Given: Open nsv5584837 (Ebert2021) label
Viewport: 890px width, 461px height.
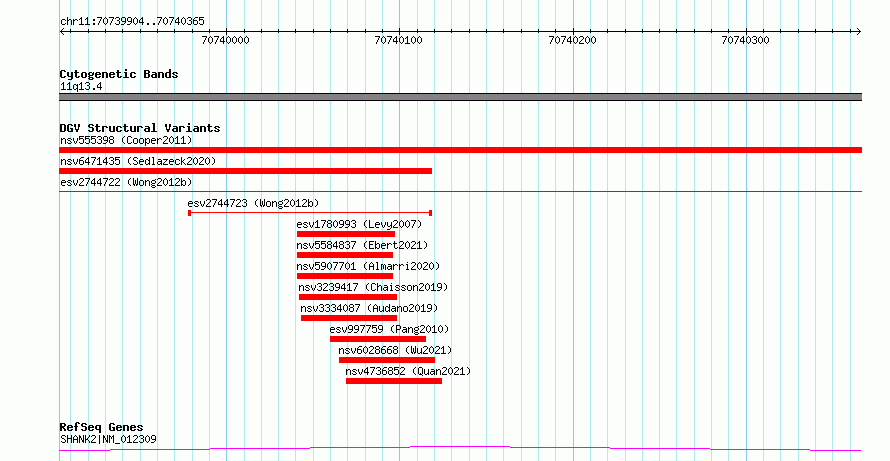Looking at the screenshot, I should click(x=362, y=245).
